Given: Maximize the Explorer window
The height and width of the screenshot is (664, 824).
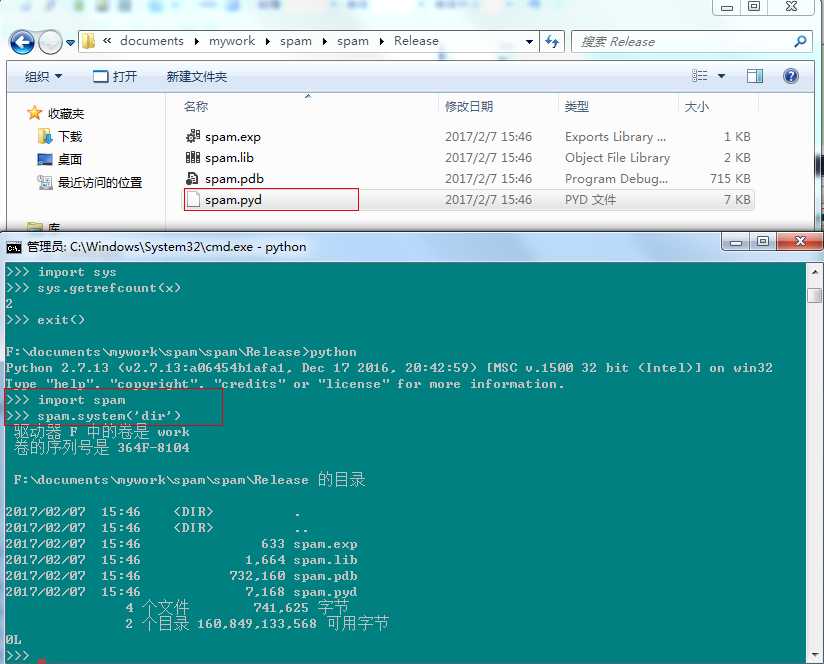Looking at the screenshot, I should pyautogui.click(x=754, y=7).
